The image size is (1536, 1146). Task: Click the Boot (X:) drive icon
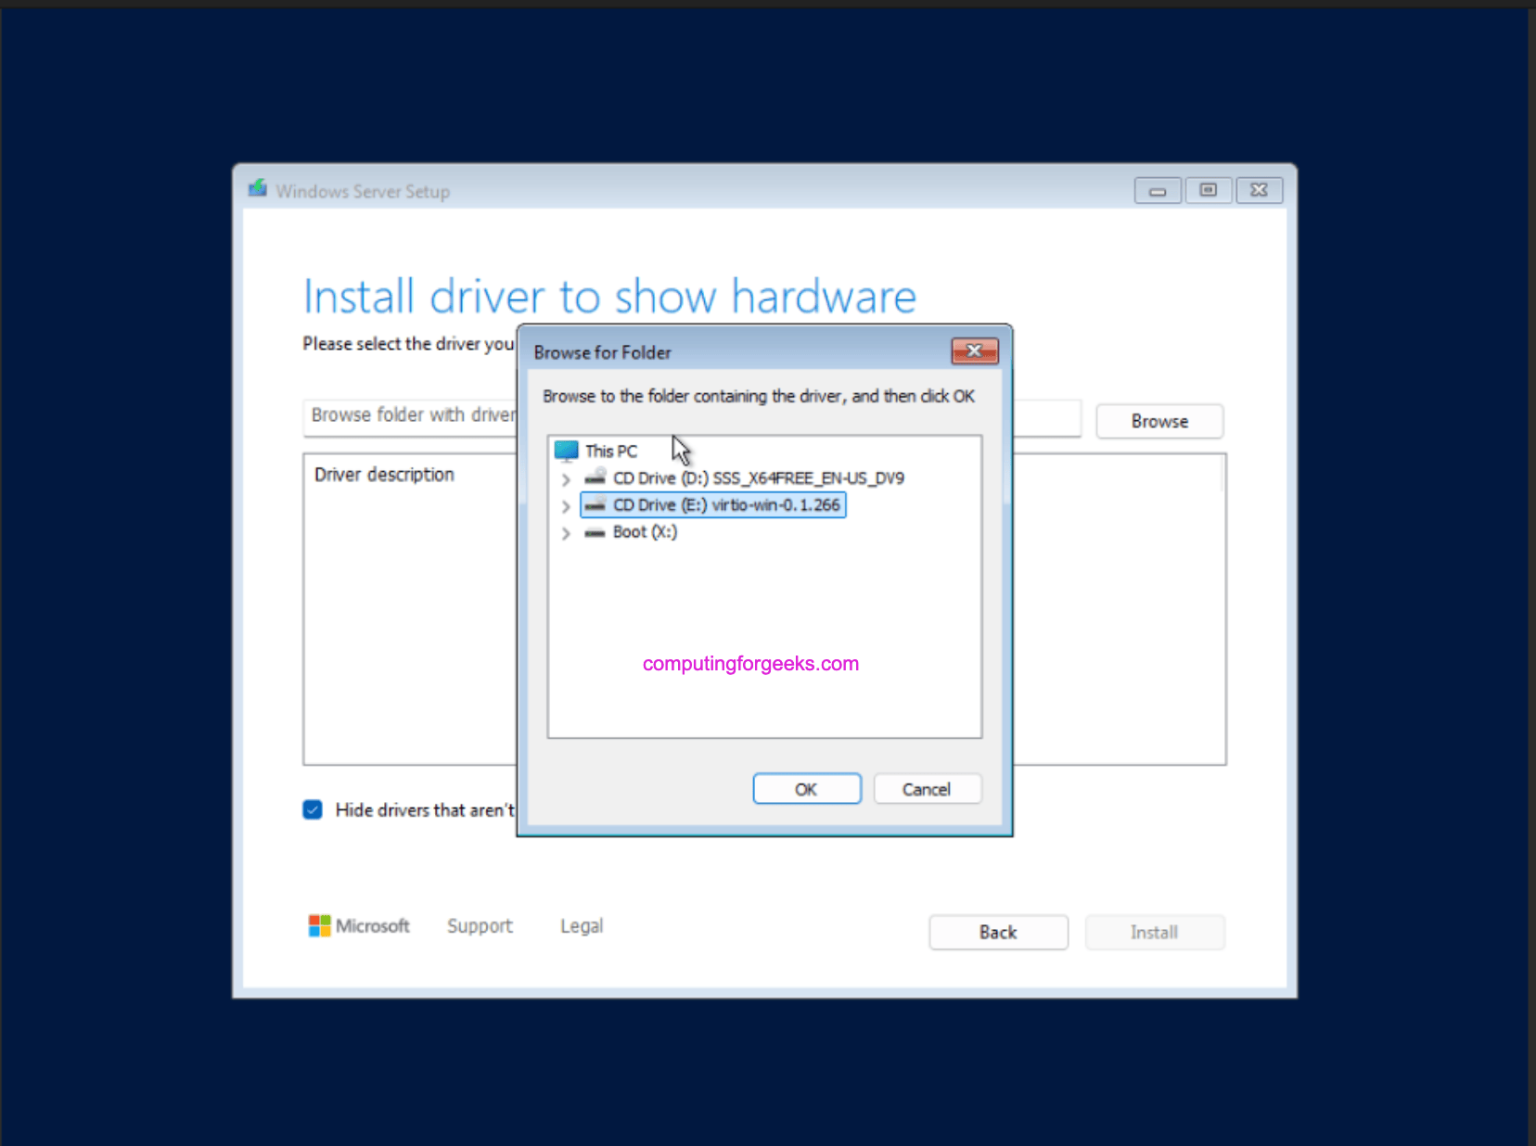595,532
